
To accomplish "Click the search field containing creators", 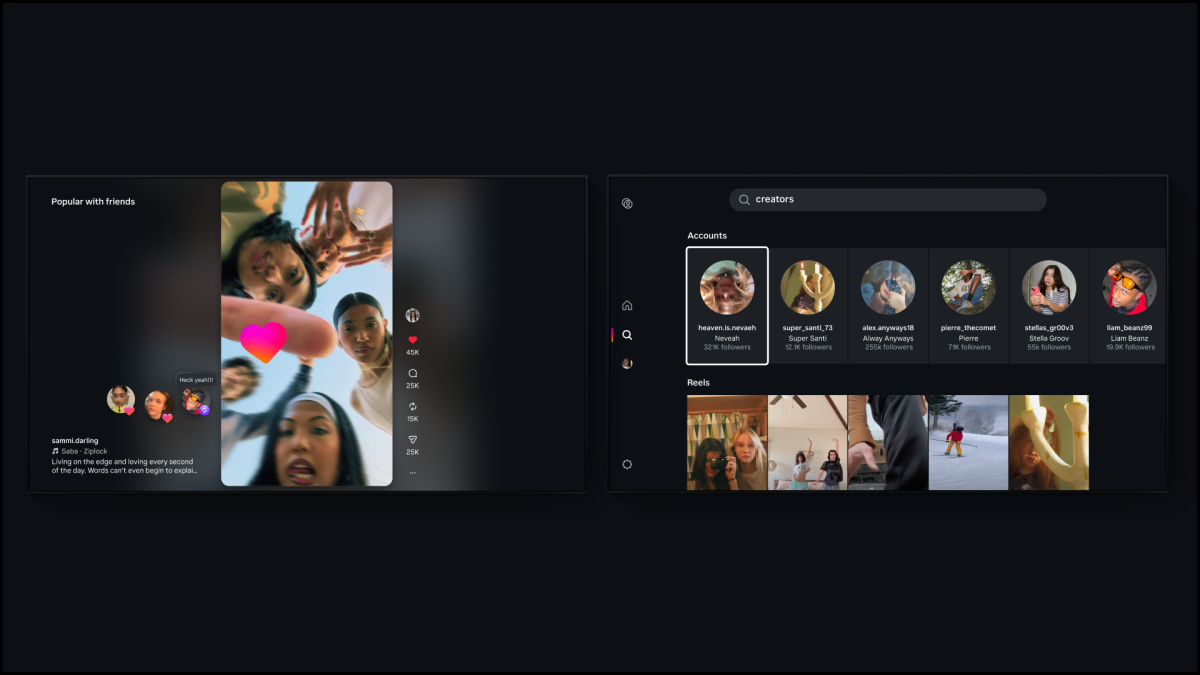I will tap(887, 199).
